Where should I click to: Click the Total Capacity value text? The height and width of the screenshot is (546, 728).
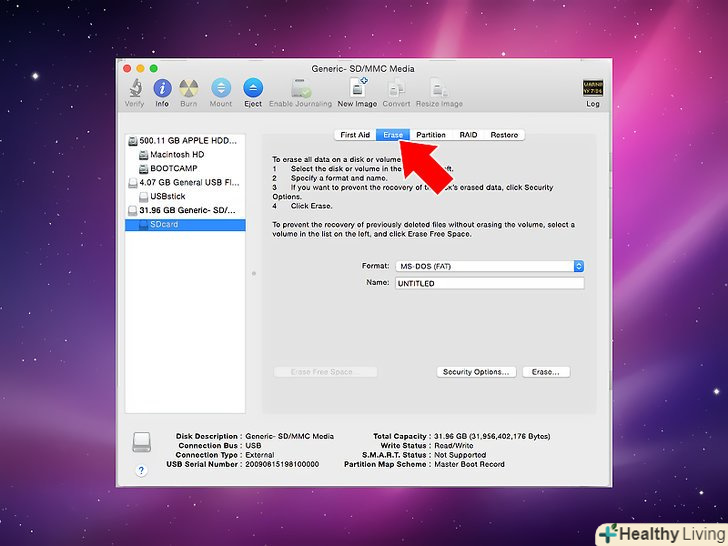[492, 436]
